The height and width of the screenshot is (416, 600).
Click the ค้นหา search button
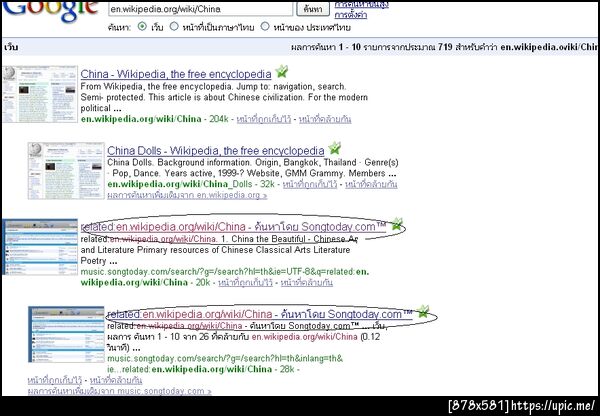pyautogui.click(x=313, y=9)
